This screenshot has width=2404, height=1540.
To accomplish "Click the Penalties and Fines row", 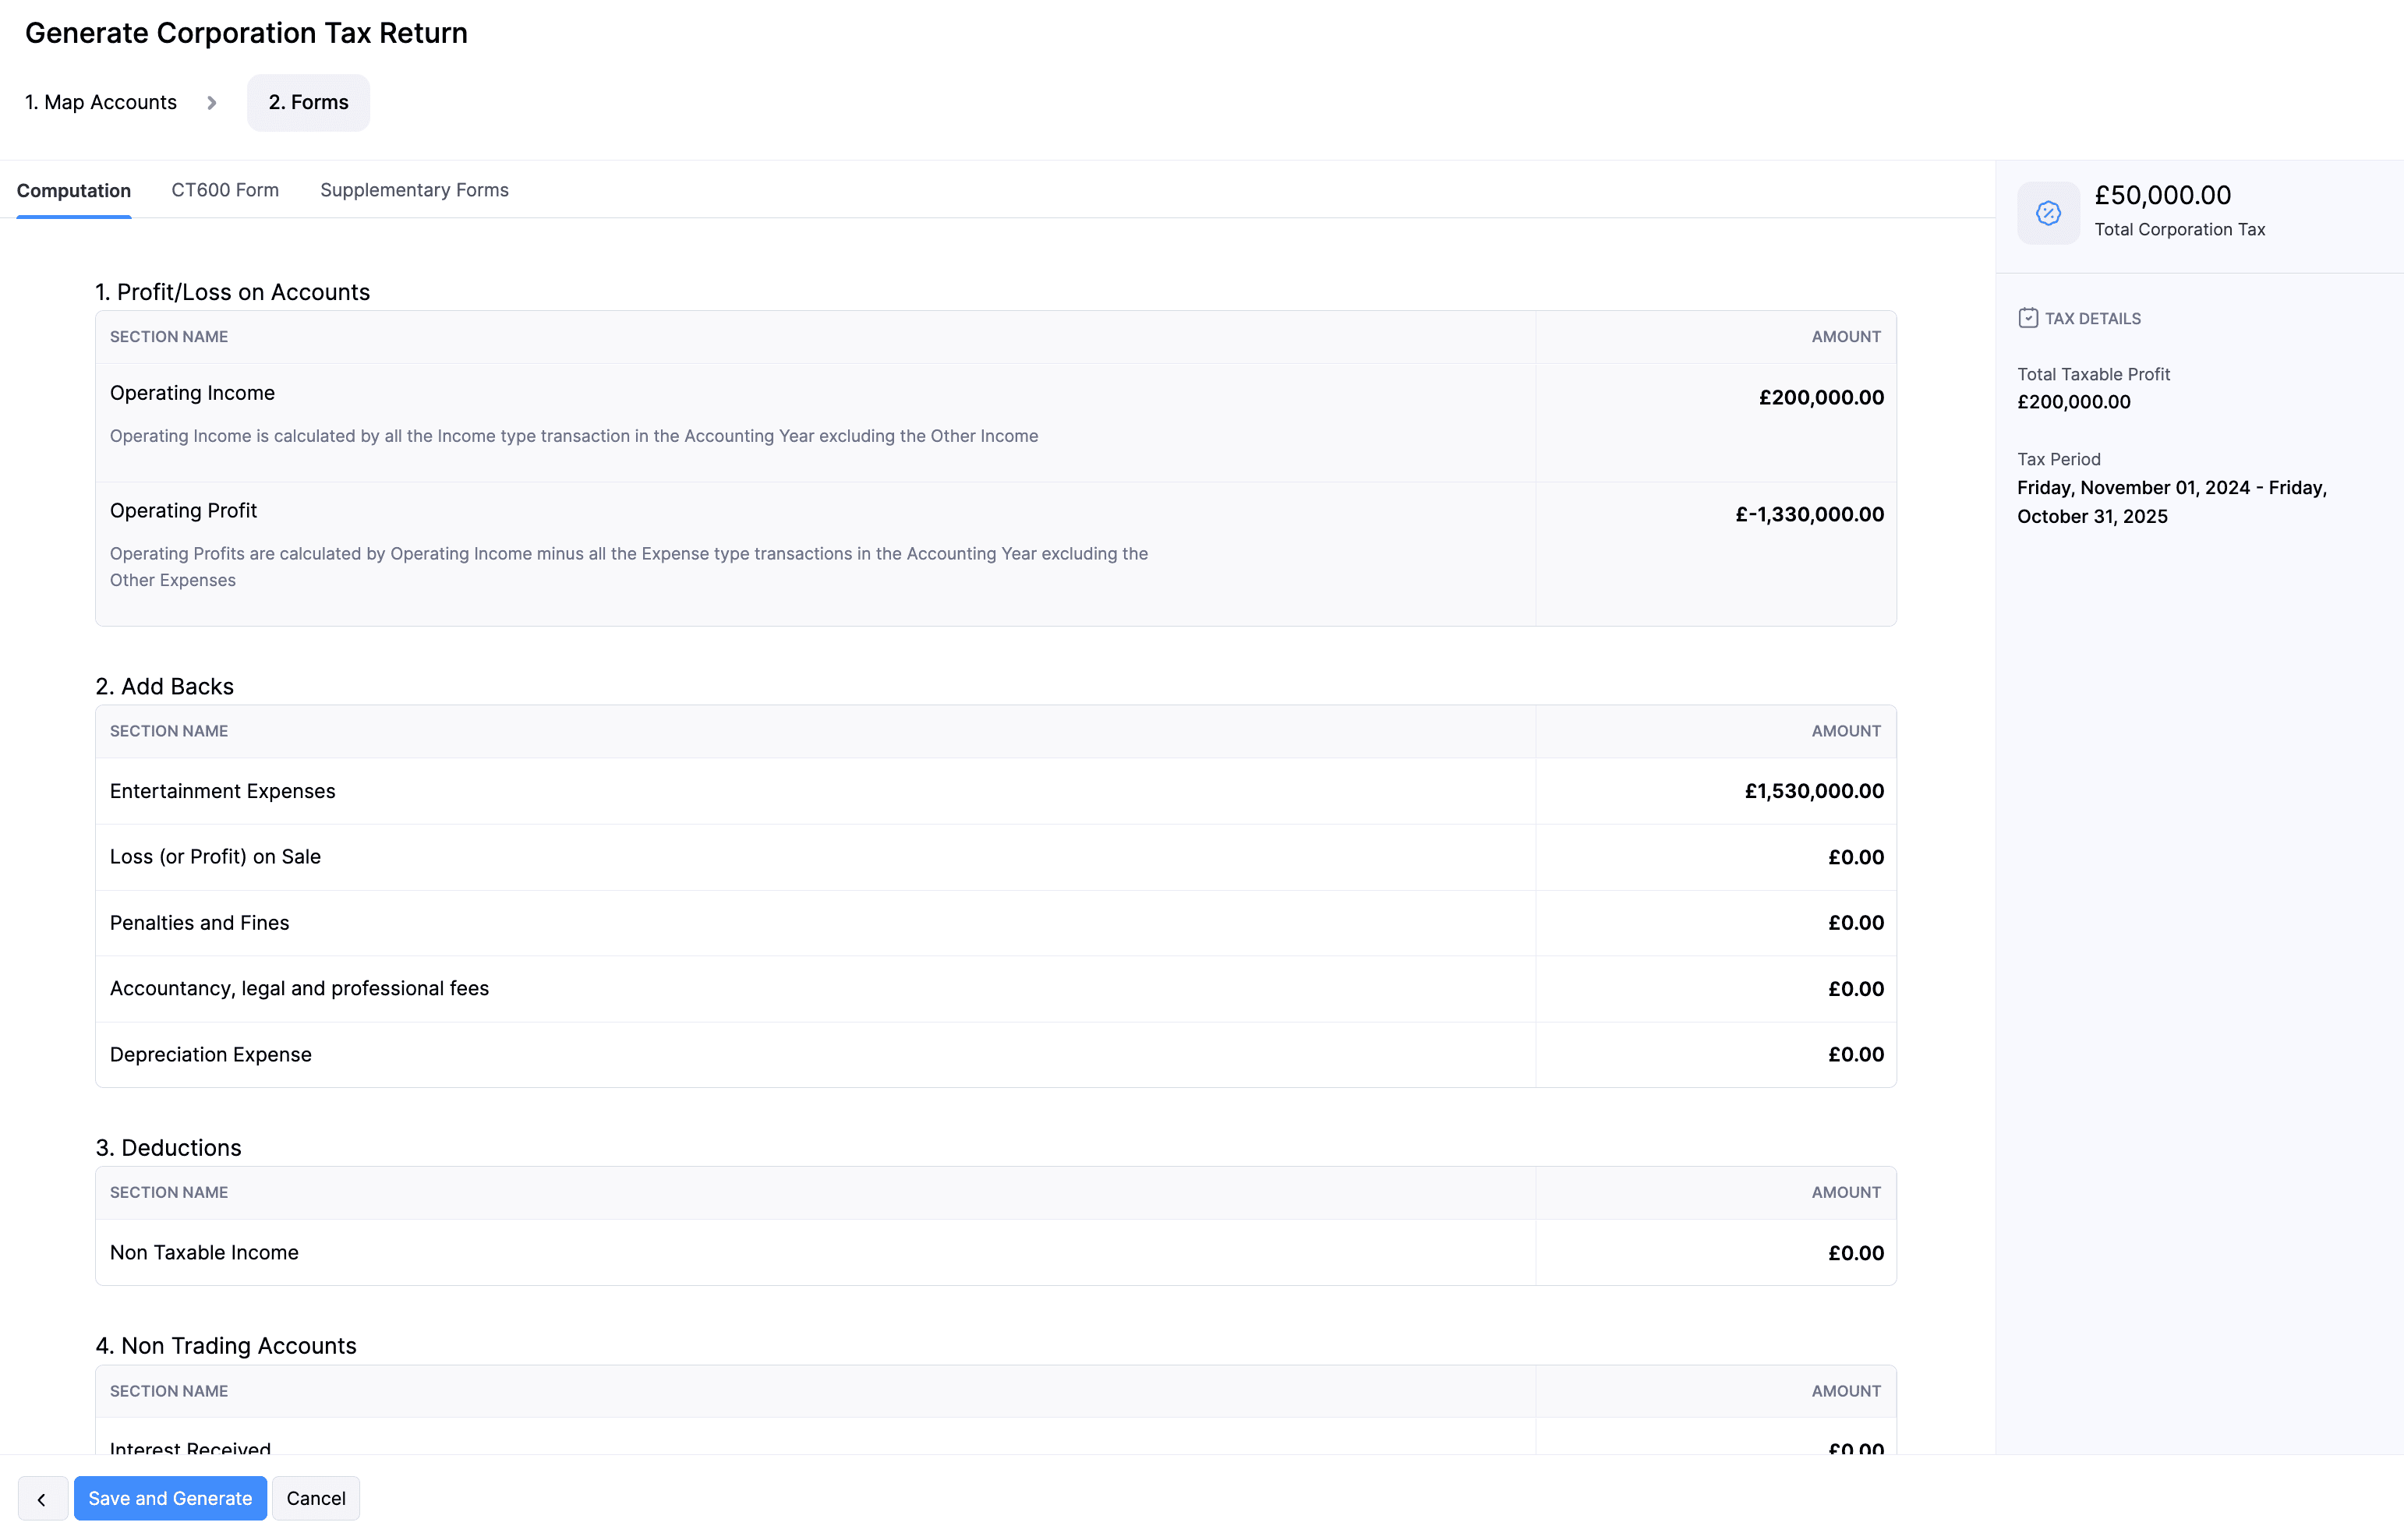I will (x=199, y=923).
